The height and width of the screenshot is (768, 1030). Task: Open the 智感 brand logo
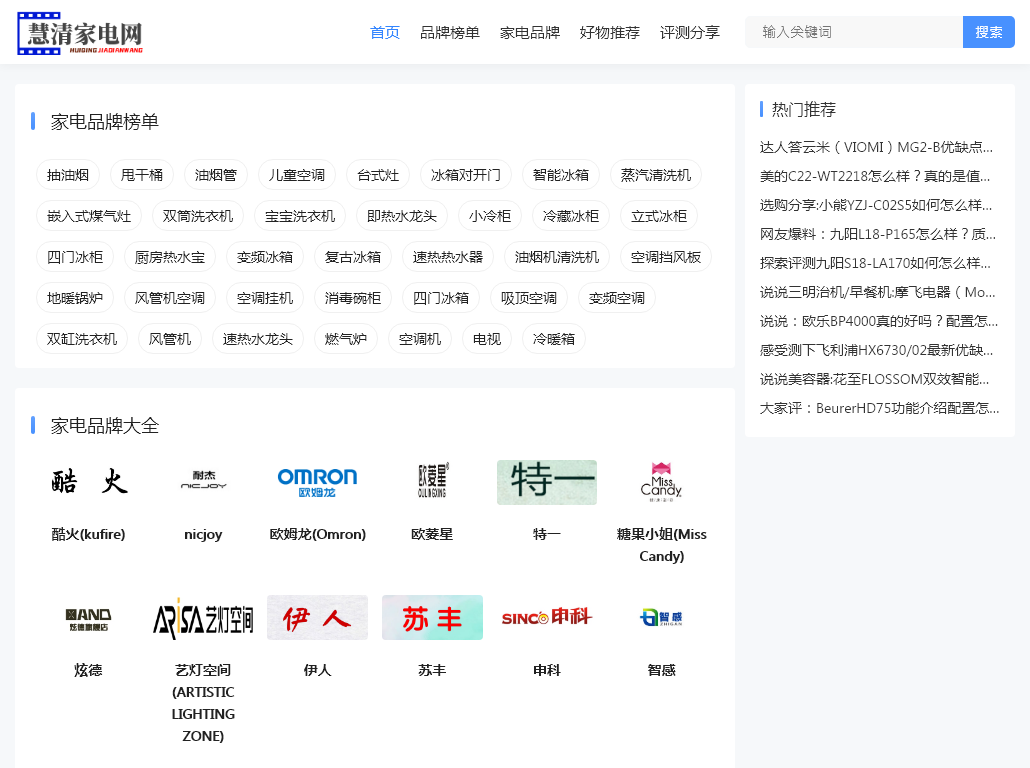[661, 618]
